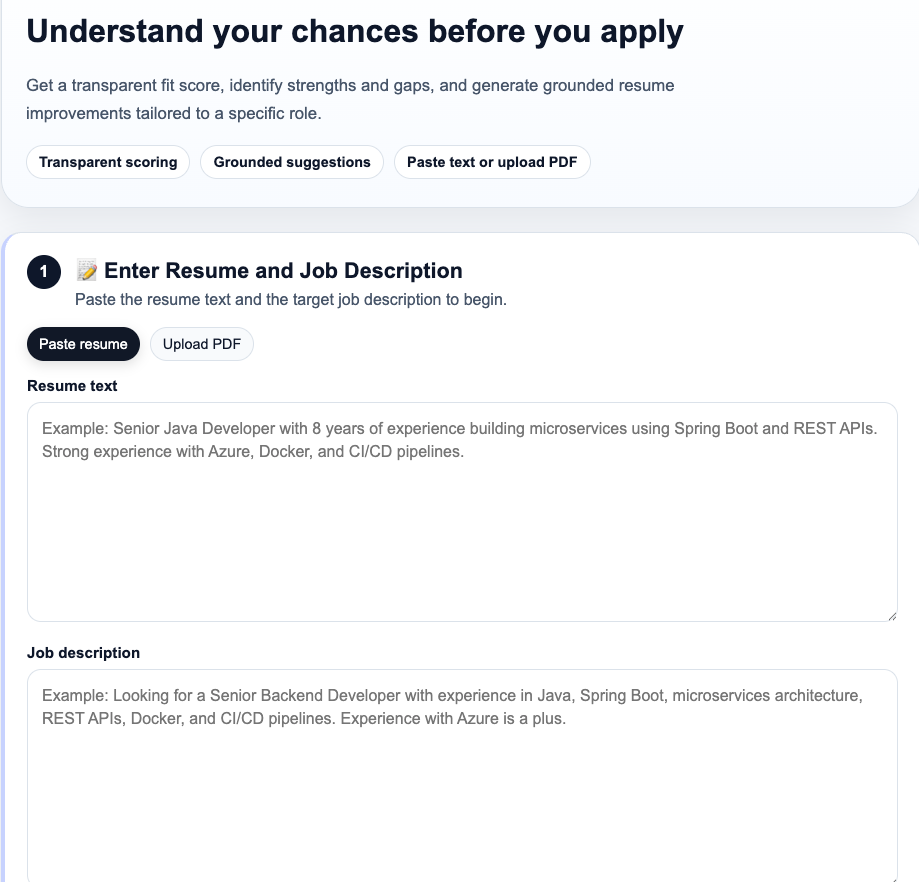This screenshot has height=882, width=919.
Task: Focus the Job description input area
Action: (462, 790)
